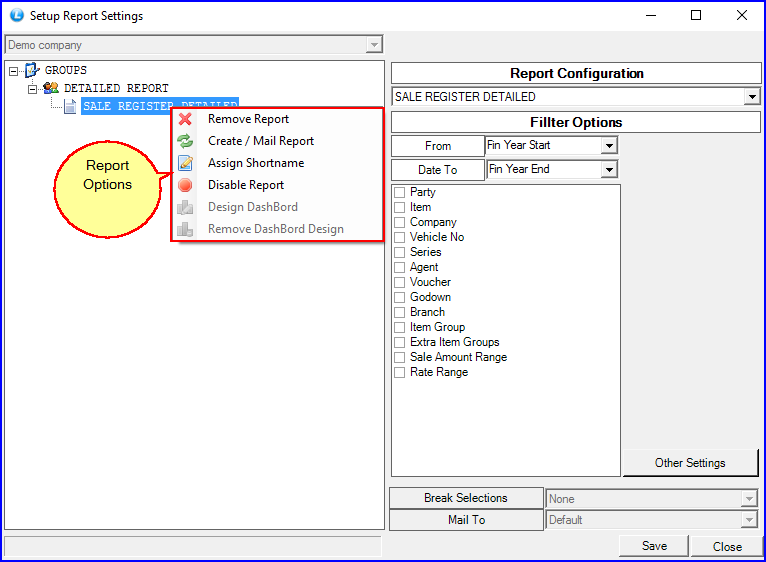
Task: Click the DETAILED REPORT people icon
Action: pos(51,88)
